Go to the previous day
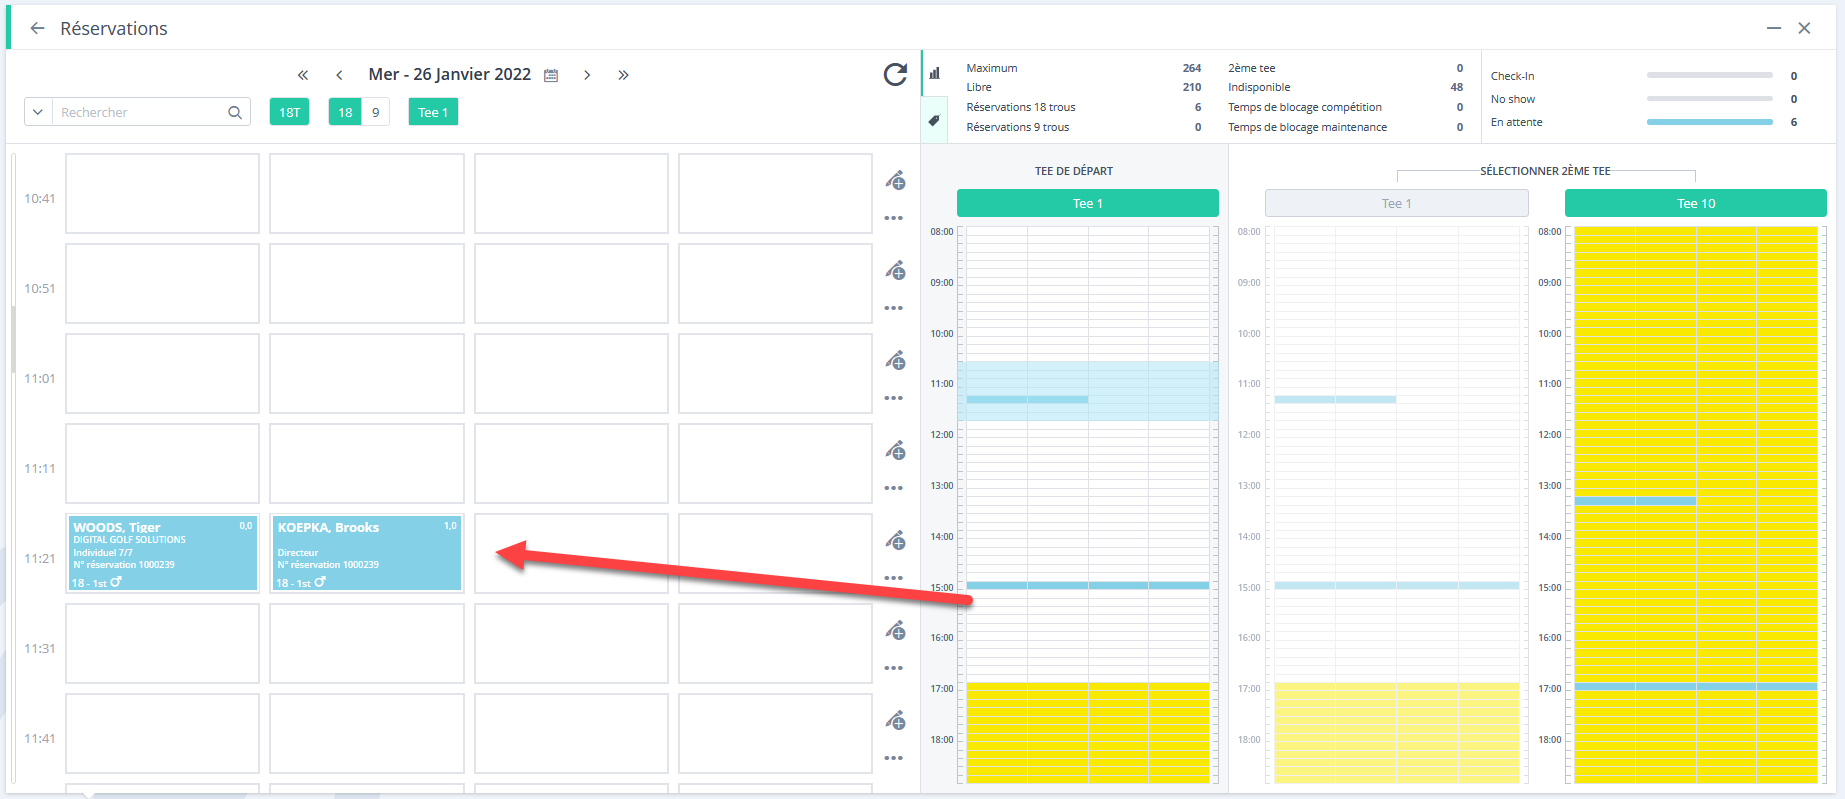Viewport: 1845px width, 799px height. coord(340,75)
